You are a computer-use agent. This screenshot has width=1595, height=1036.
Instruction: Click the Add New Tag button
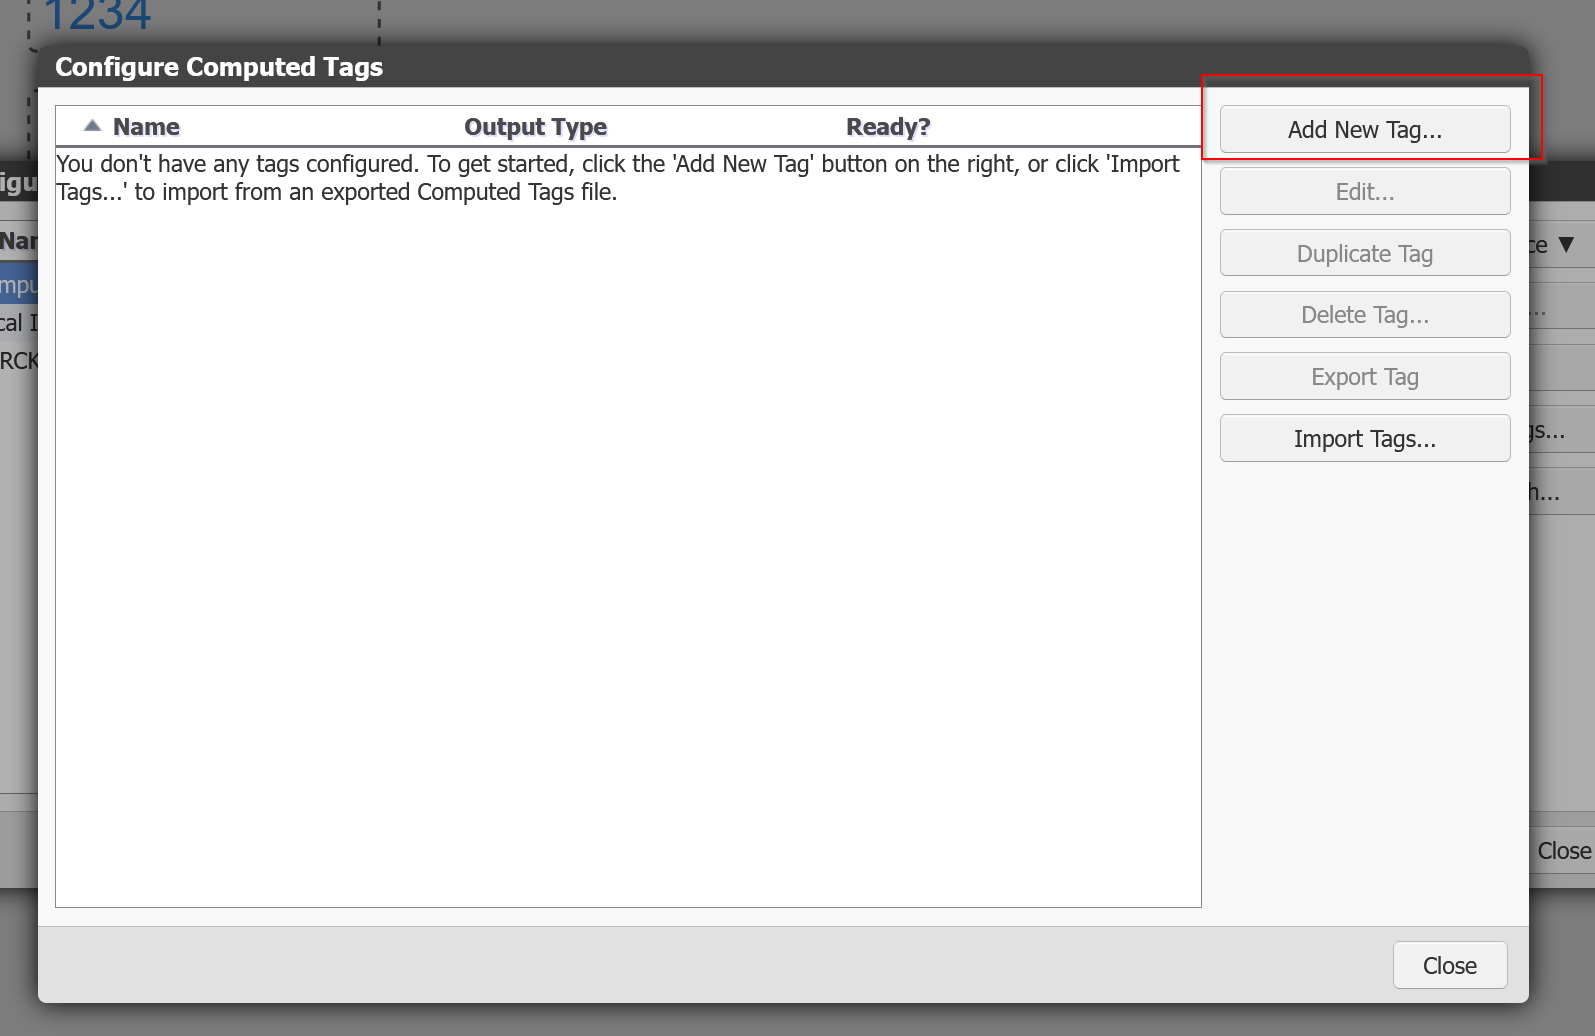click(x=1365, y=130)
